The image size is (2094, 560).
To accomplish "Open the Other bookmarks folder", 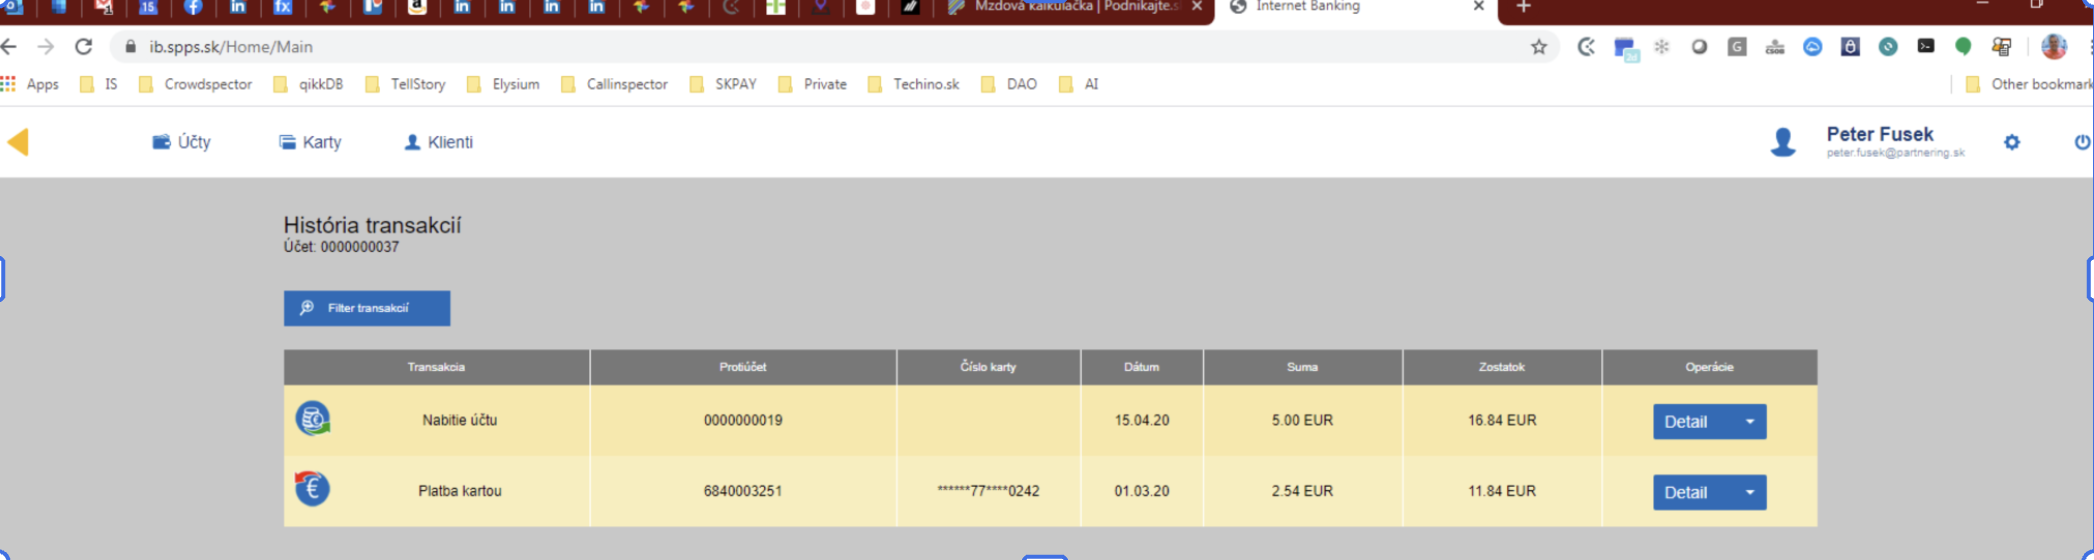I will [x=2028, y=84].
